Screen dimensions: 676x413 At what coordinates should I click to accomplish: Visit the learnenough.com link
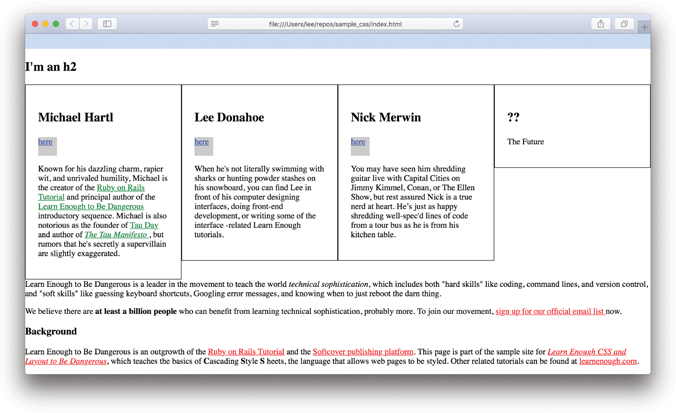(607, 362)
